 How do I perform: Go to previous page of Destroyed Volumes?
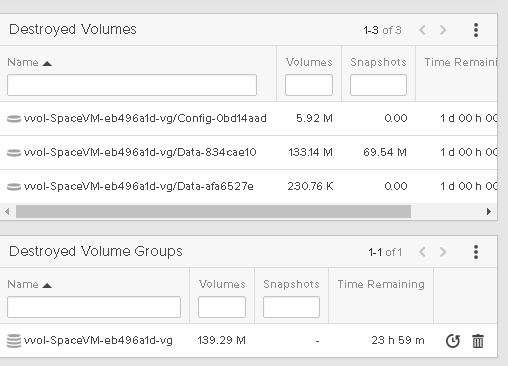click(422, 30)
